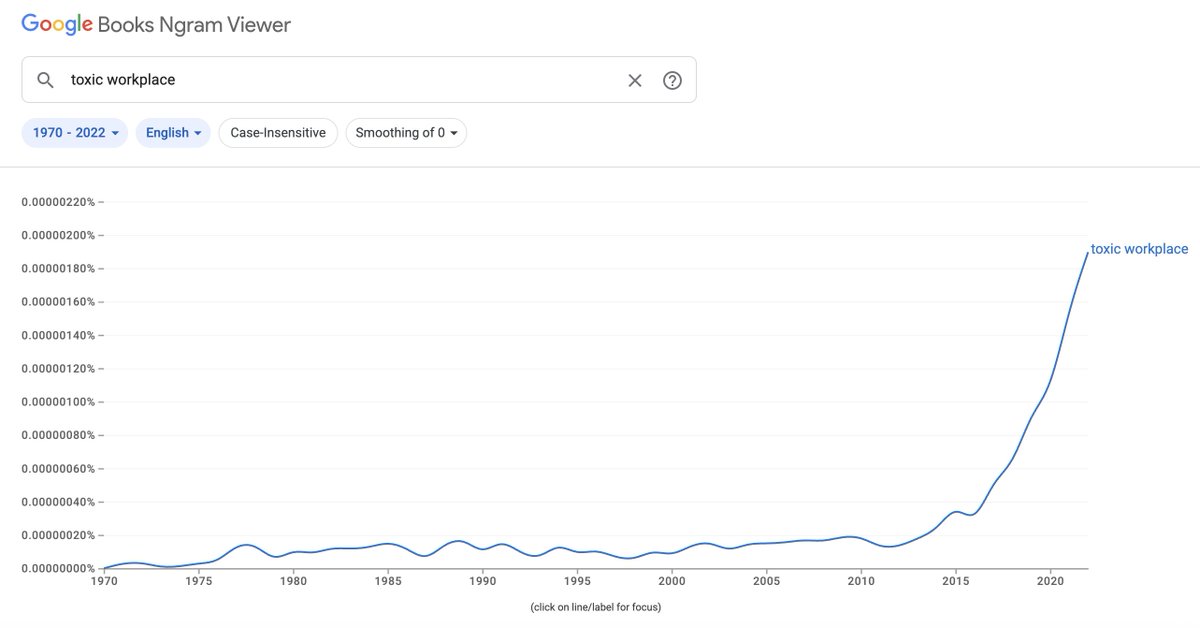Click the 2015 x-axis year label
This screenshot has height=628, width=1200.
click(x=956, y=581)
